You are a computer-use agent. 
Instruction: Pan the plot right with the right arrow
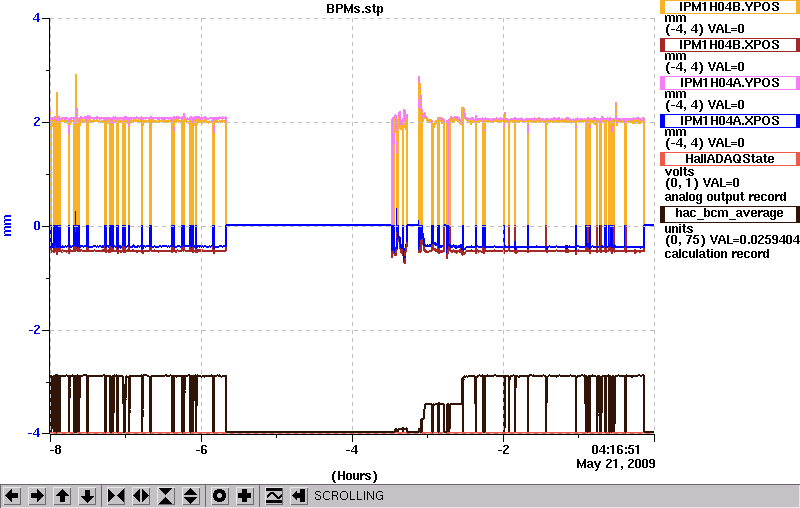click(x=37, y=496)
